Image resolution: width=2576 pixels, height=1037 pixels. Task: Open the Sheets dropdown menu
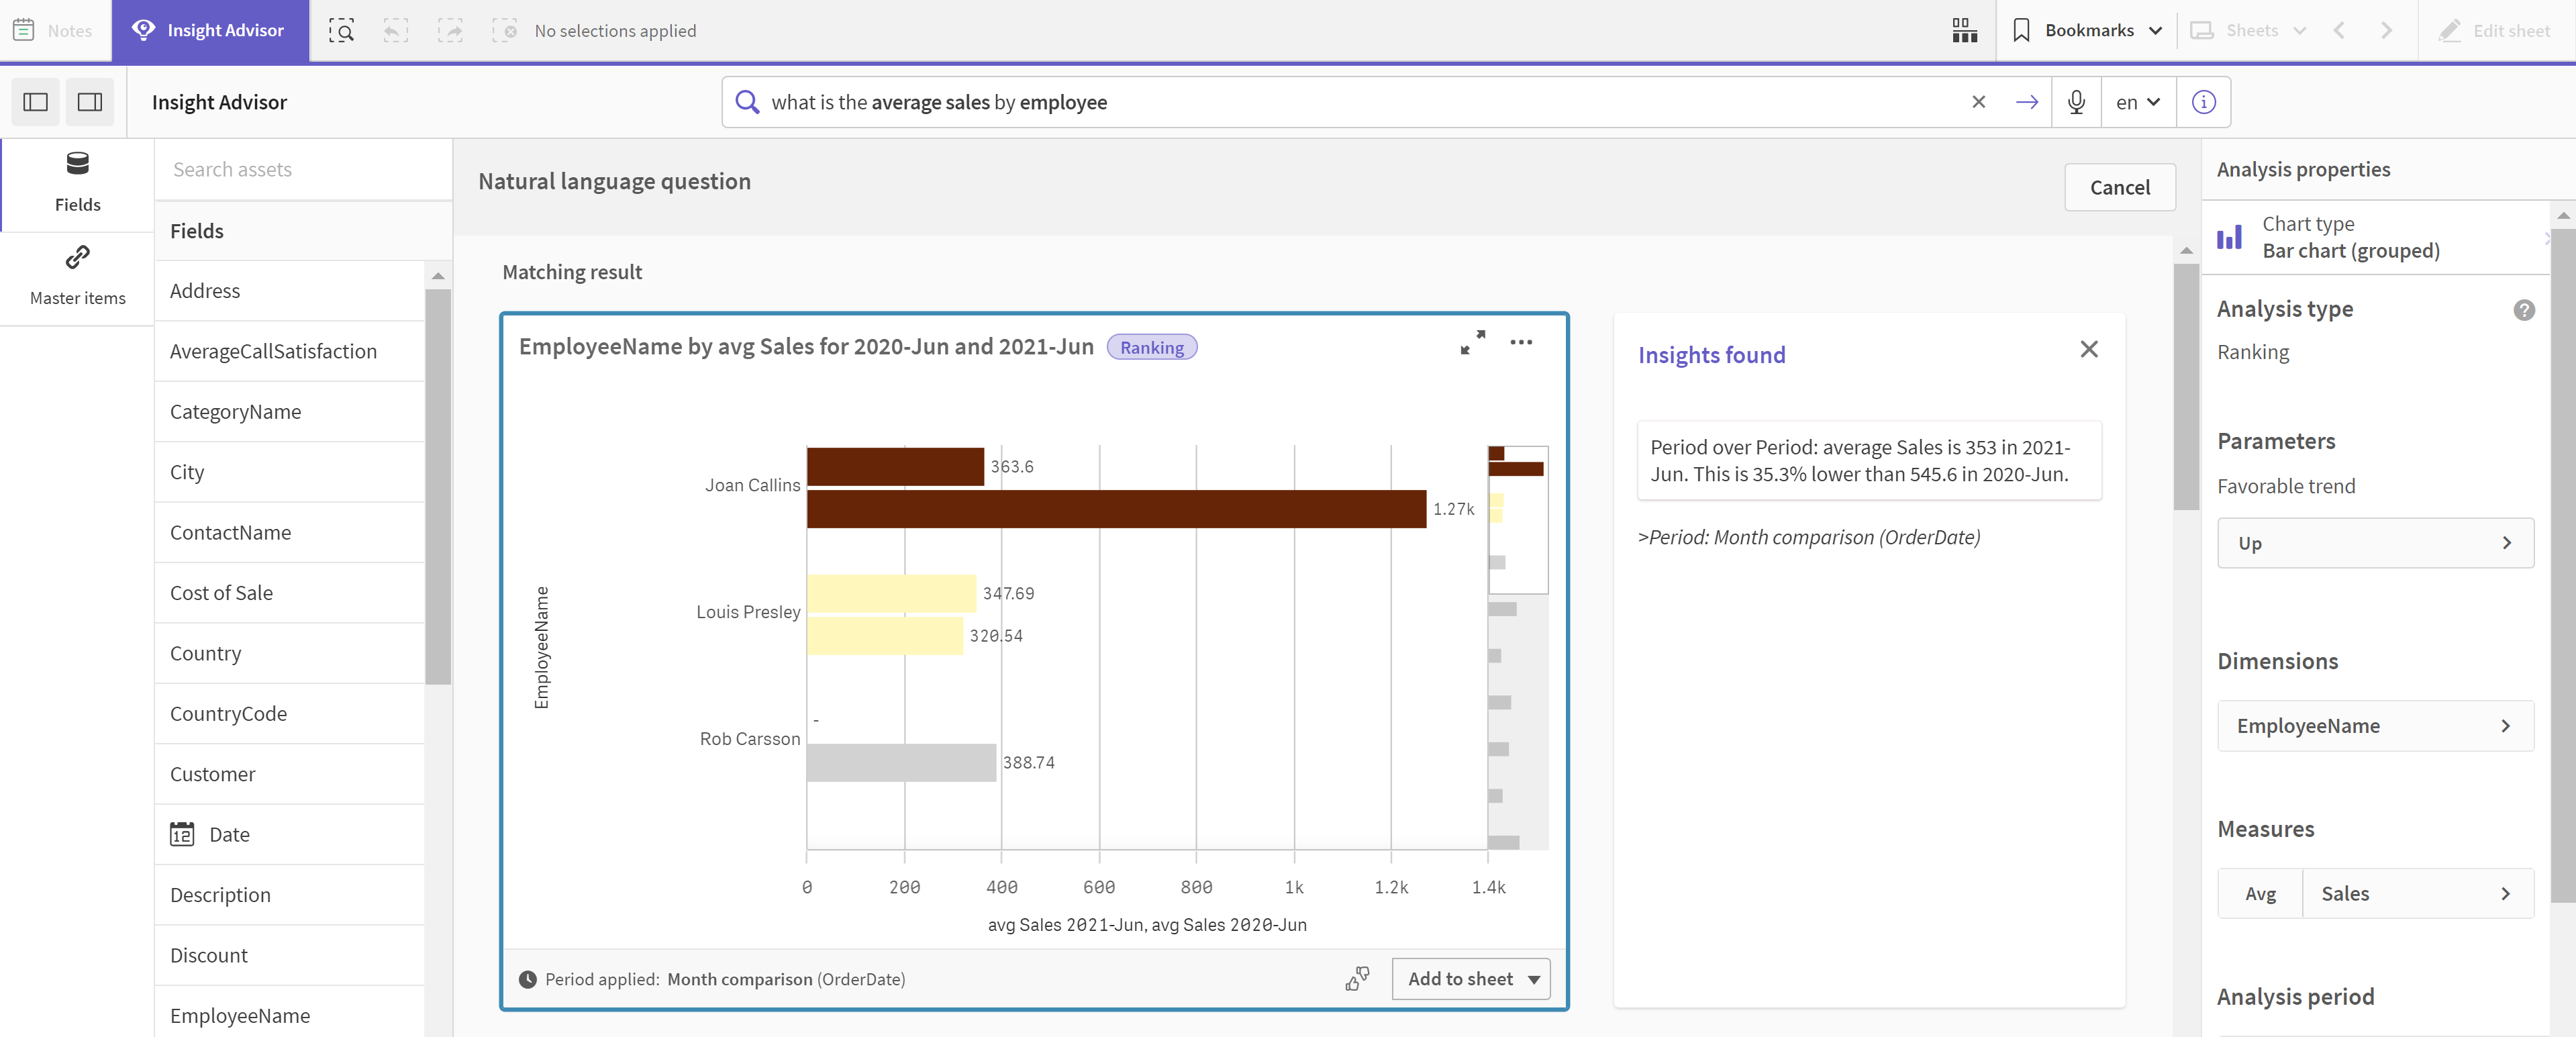pos(2252,30)
